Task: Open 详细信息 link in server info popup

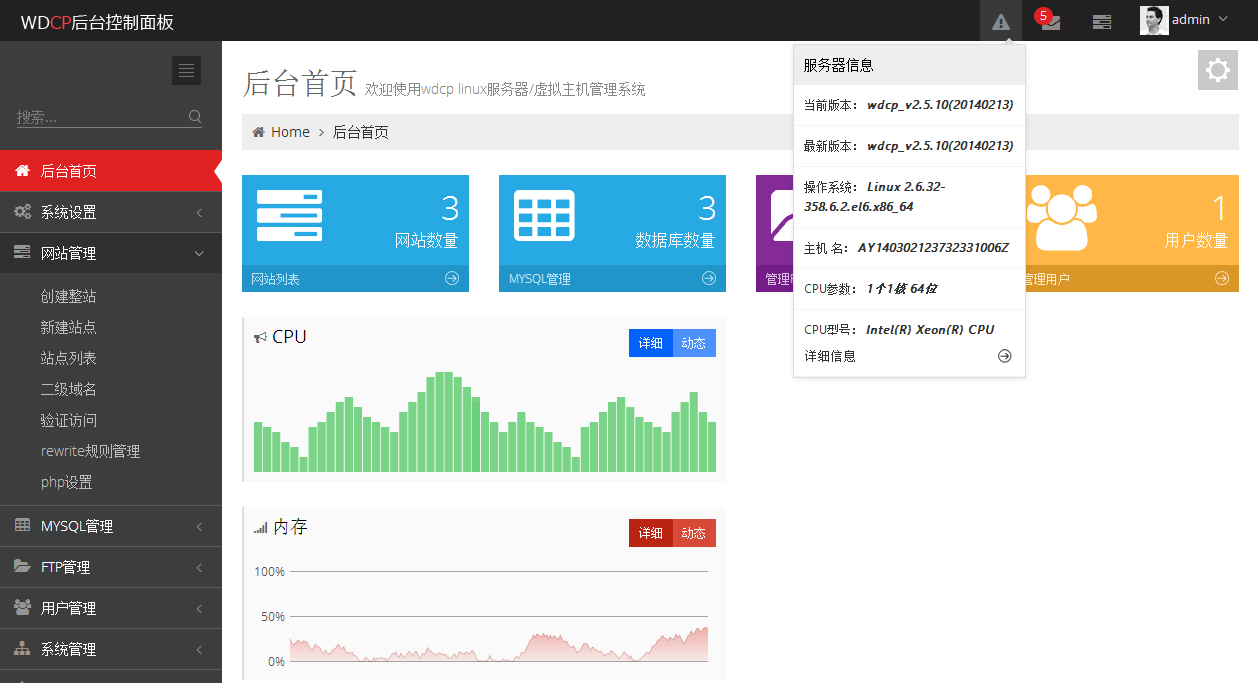Action: click(830, 356)
